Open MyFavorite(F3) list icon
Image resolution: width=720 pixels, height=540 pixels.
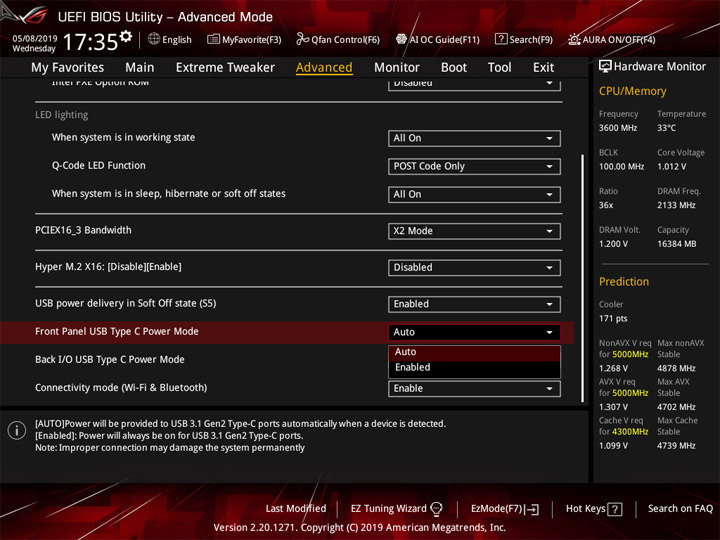tap(213, 39)
